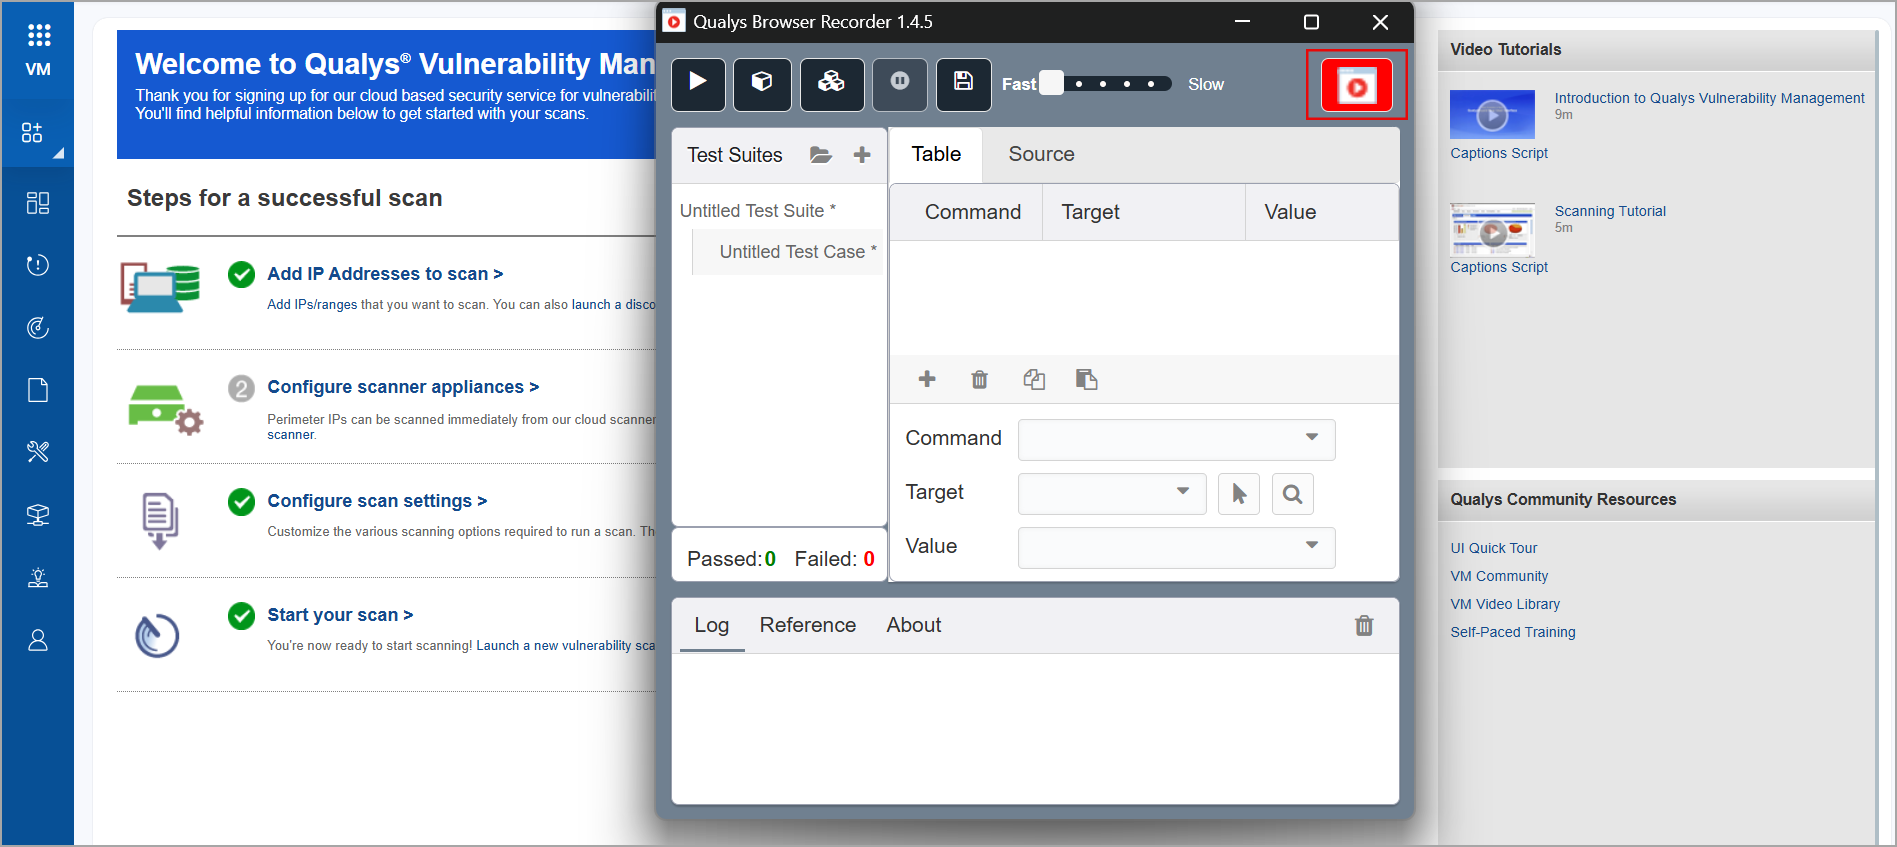1897x847 pixels.
Task: Open the About tab
Action: (x=914, y=625)
